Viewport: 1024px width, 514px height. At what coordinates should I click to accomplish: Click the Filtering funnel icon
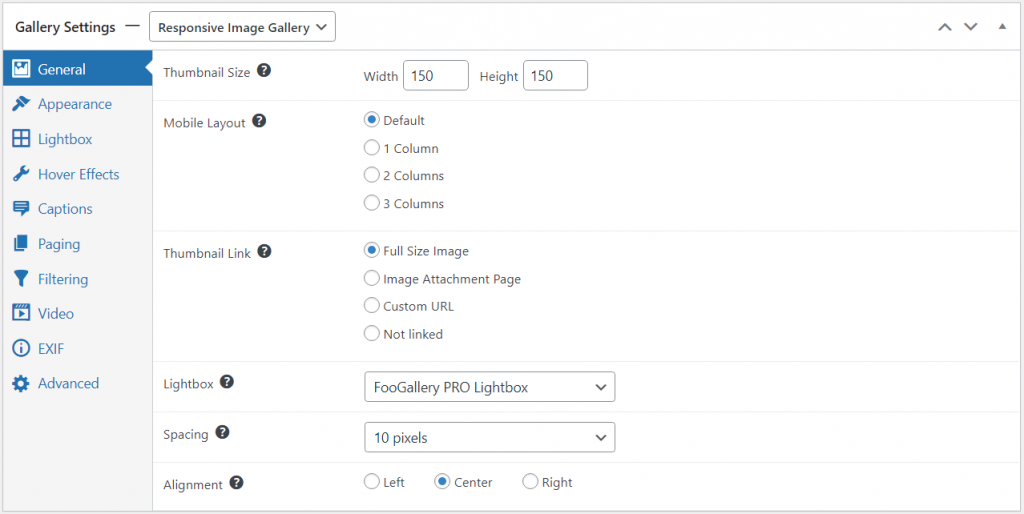22,279
